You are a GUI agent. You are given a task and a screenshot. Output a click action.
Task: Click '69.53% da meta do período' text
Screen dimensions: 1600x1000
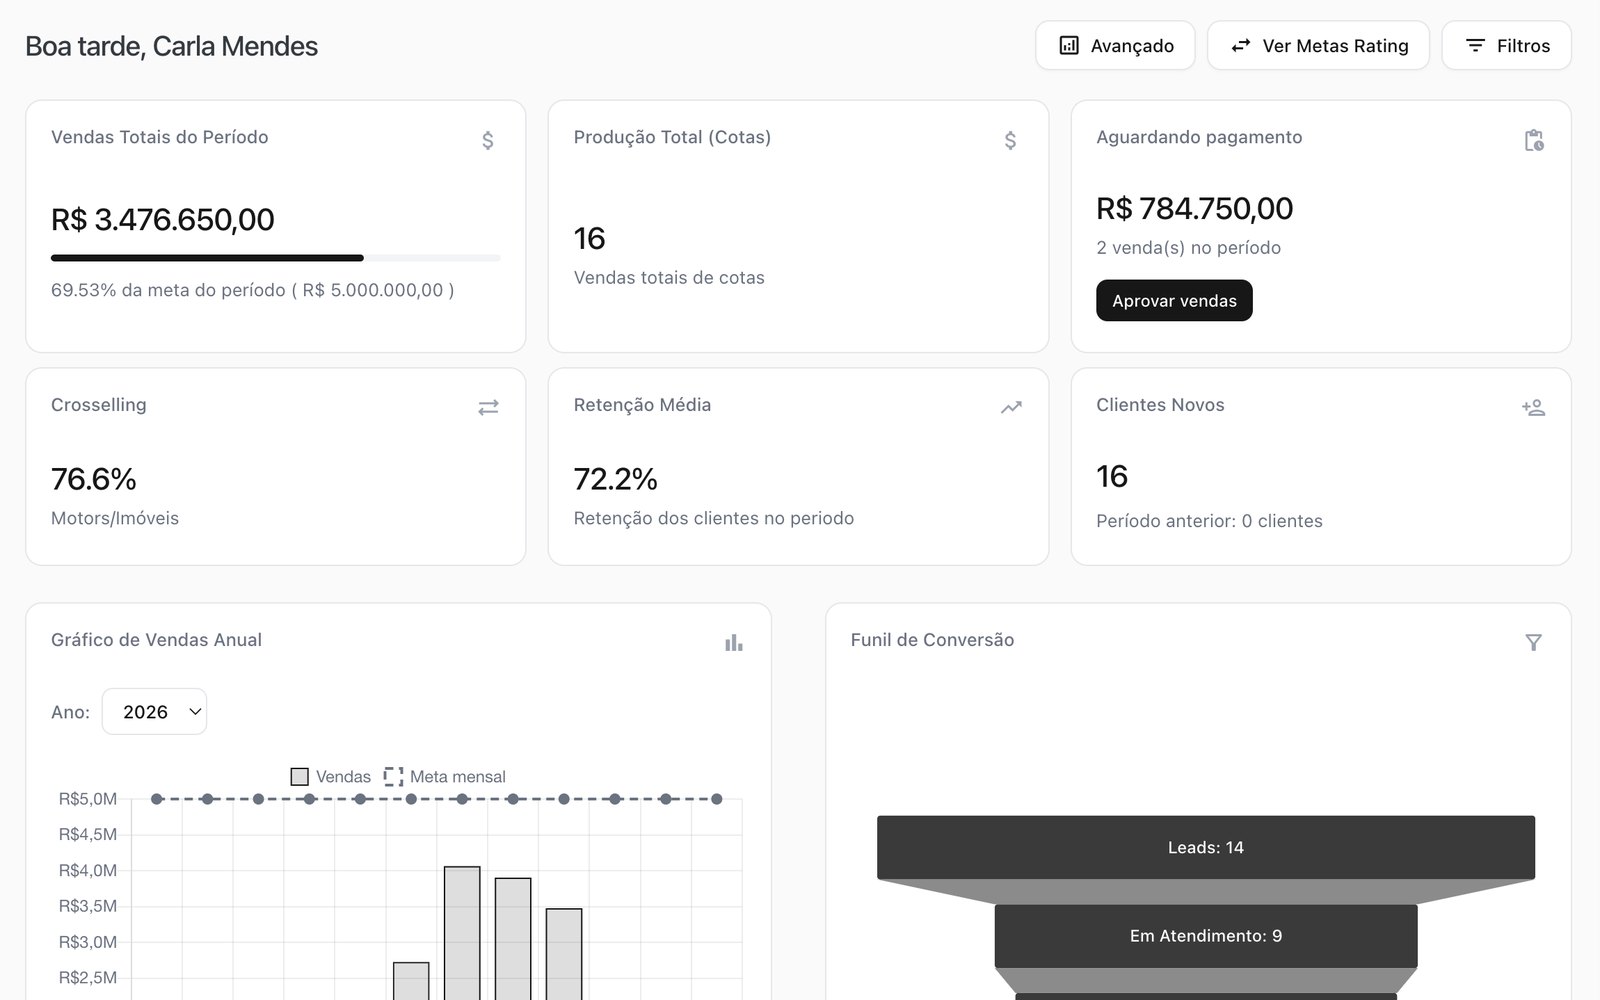(x=168, y=290)
